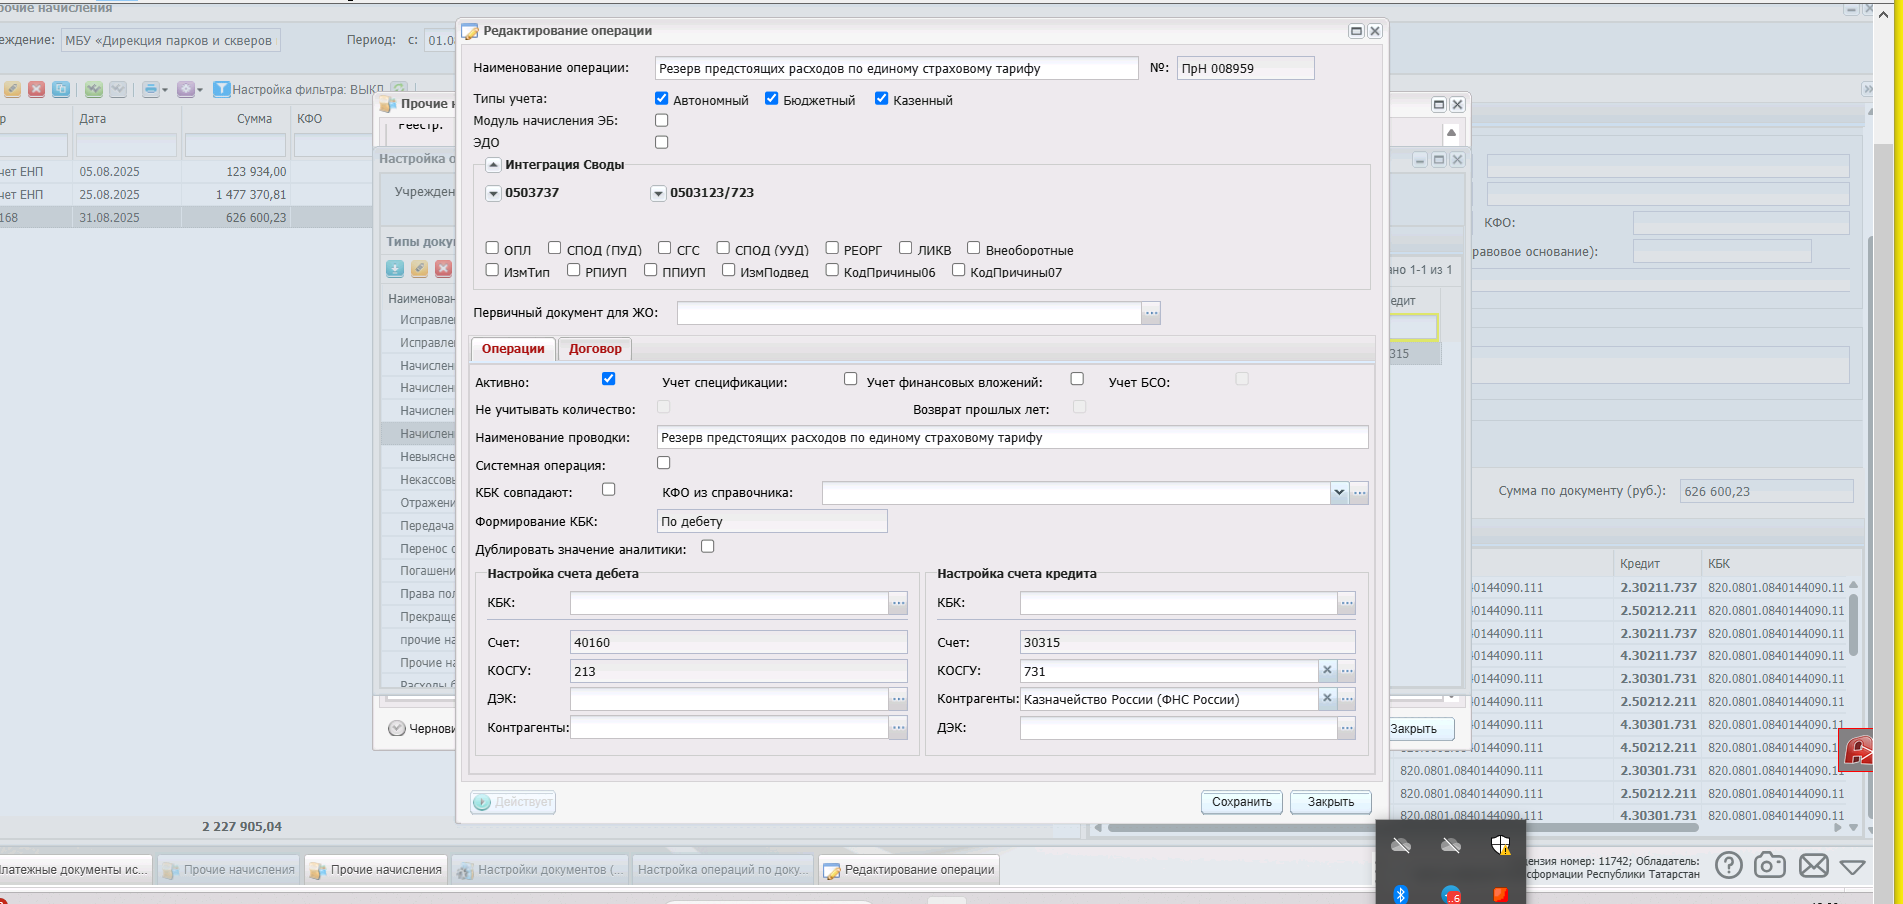Open debit ДЭК lookup button

pos(898,699)
